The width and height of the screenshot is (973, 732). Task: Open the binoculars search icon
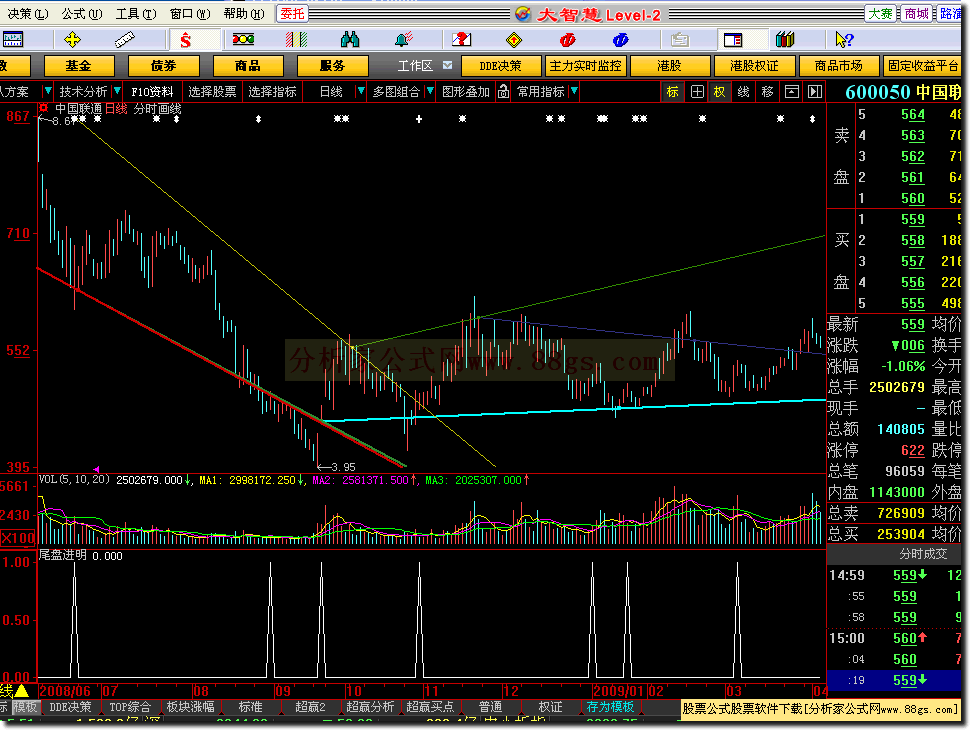click(x=350, y=40)
